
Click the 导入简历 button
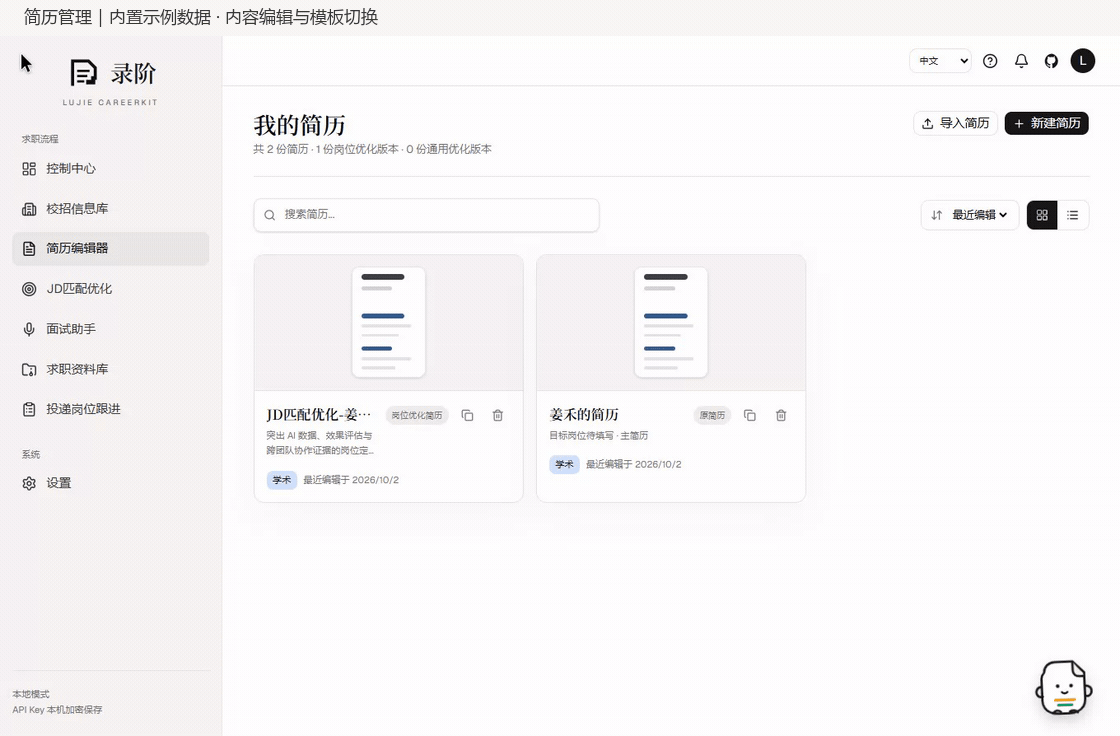click(x=955, y=123)
